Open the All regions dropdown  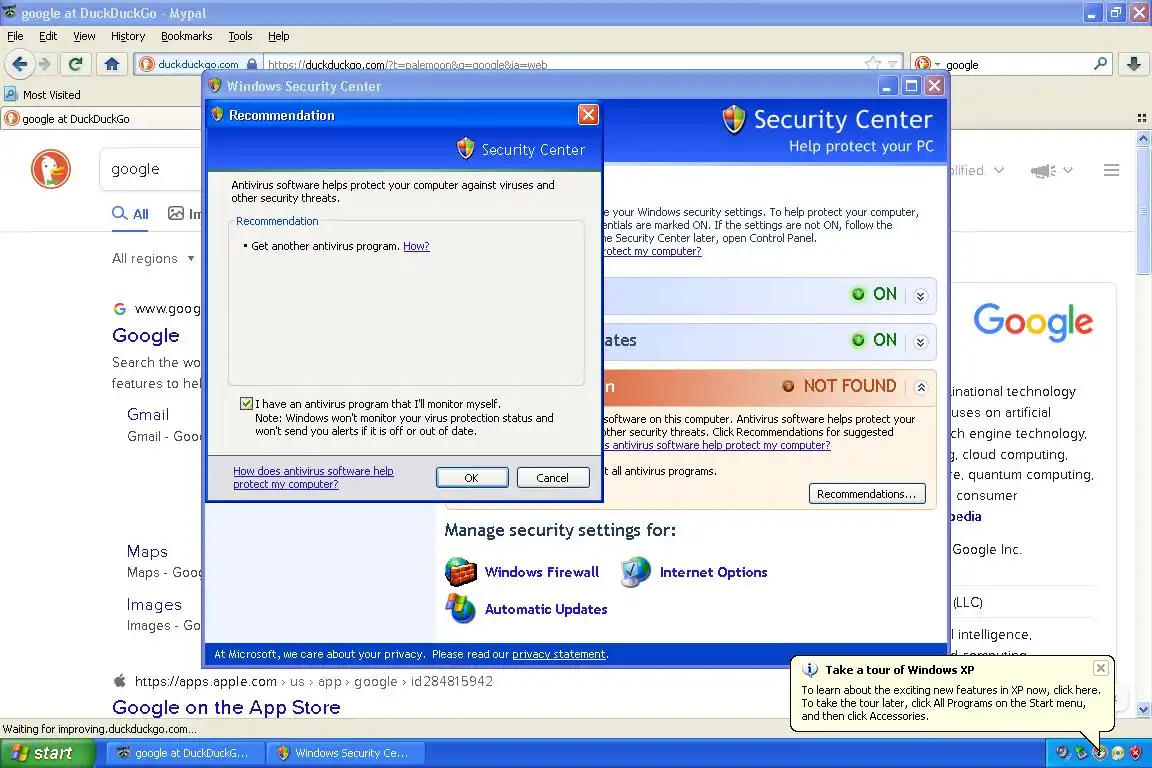coord(153,259)
